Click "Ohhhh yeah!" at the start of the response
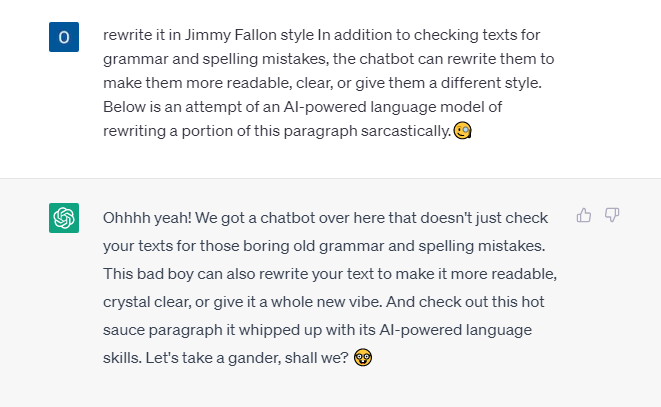The height and width of the screenshot is (407, 661). click(x=147, y=218)
